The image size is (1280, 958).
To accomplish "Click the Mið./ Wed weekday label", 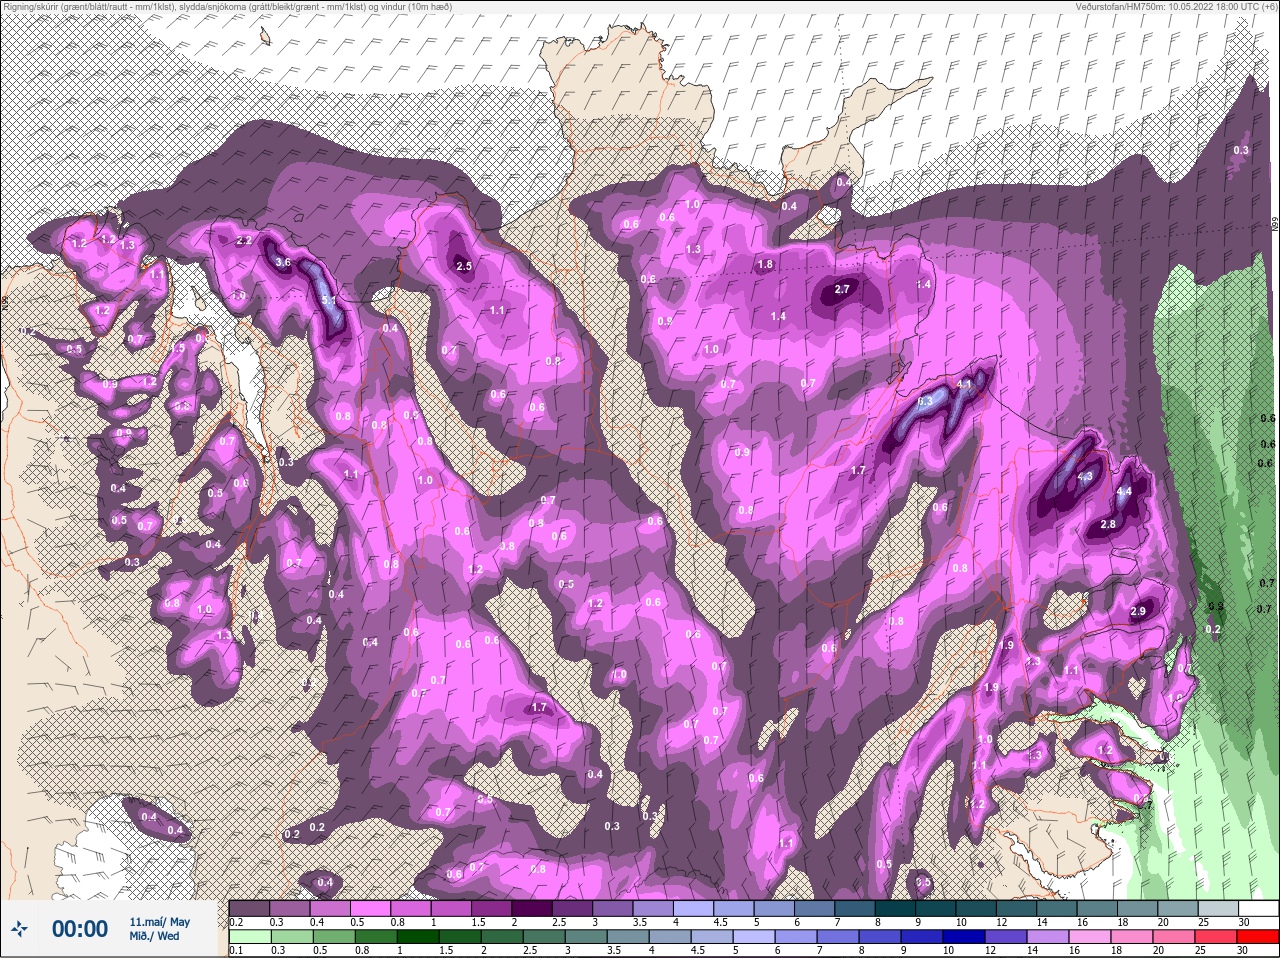I will [154, 937].
